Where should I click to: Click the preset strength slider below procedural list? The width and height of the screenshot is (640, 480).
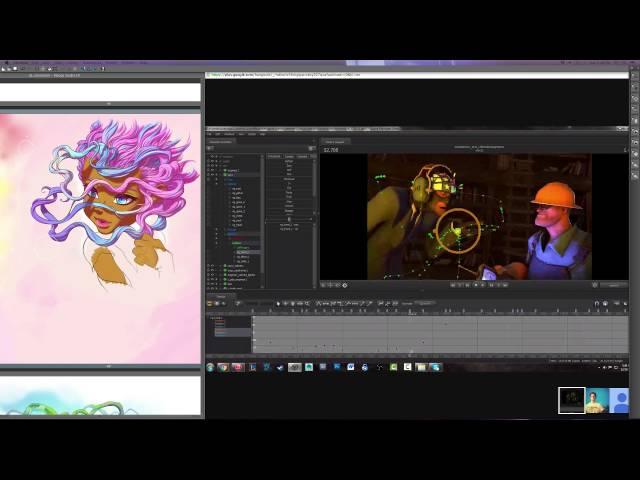289,220
